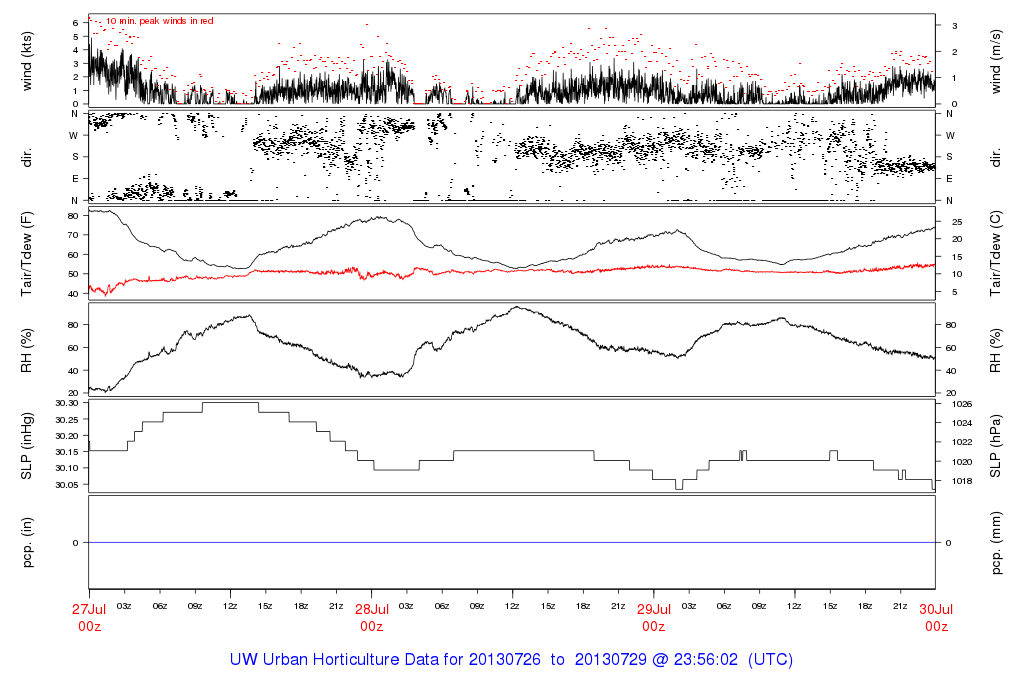
Task: Select the UW Urban Horticulture Data title text
Action: (x=511, y=660)
